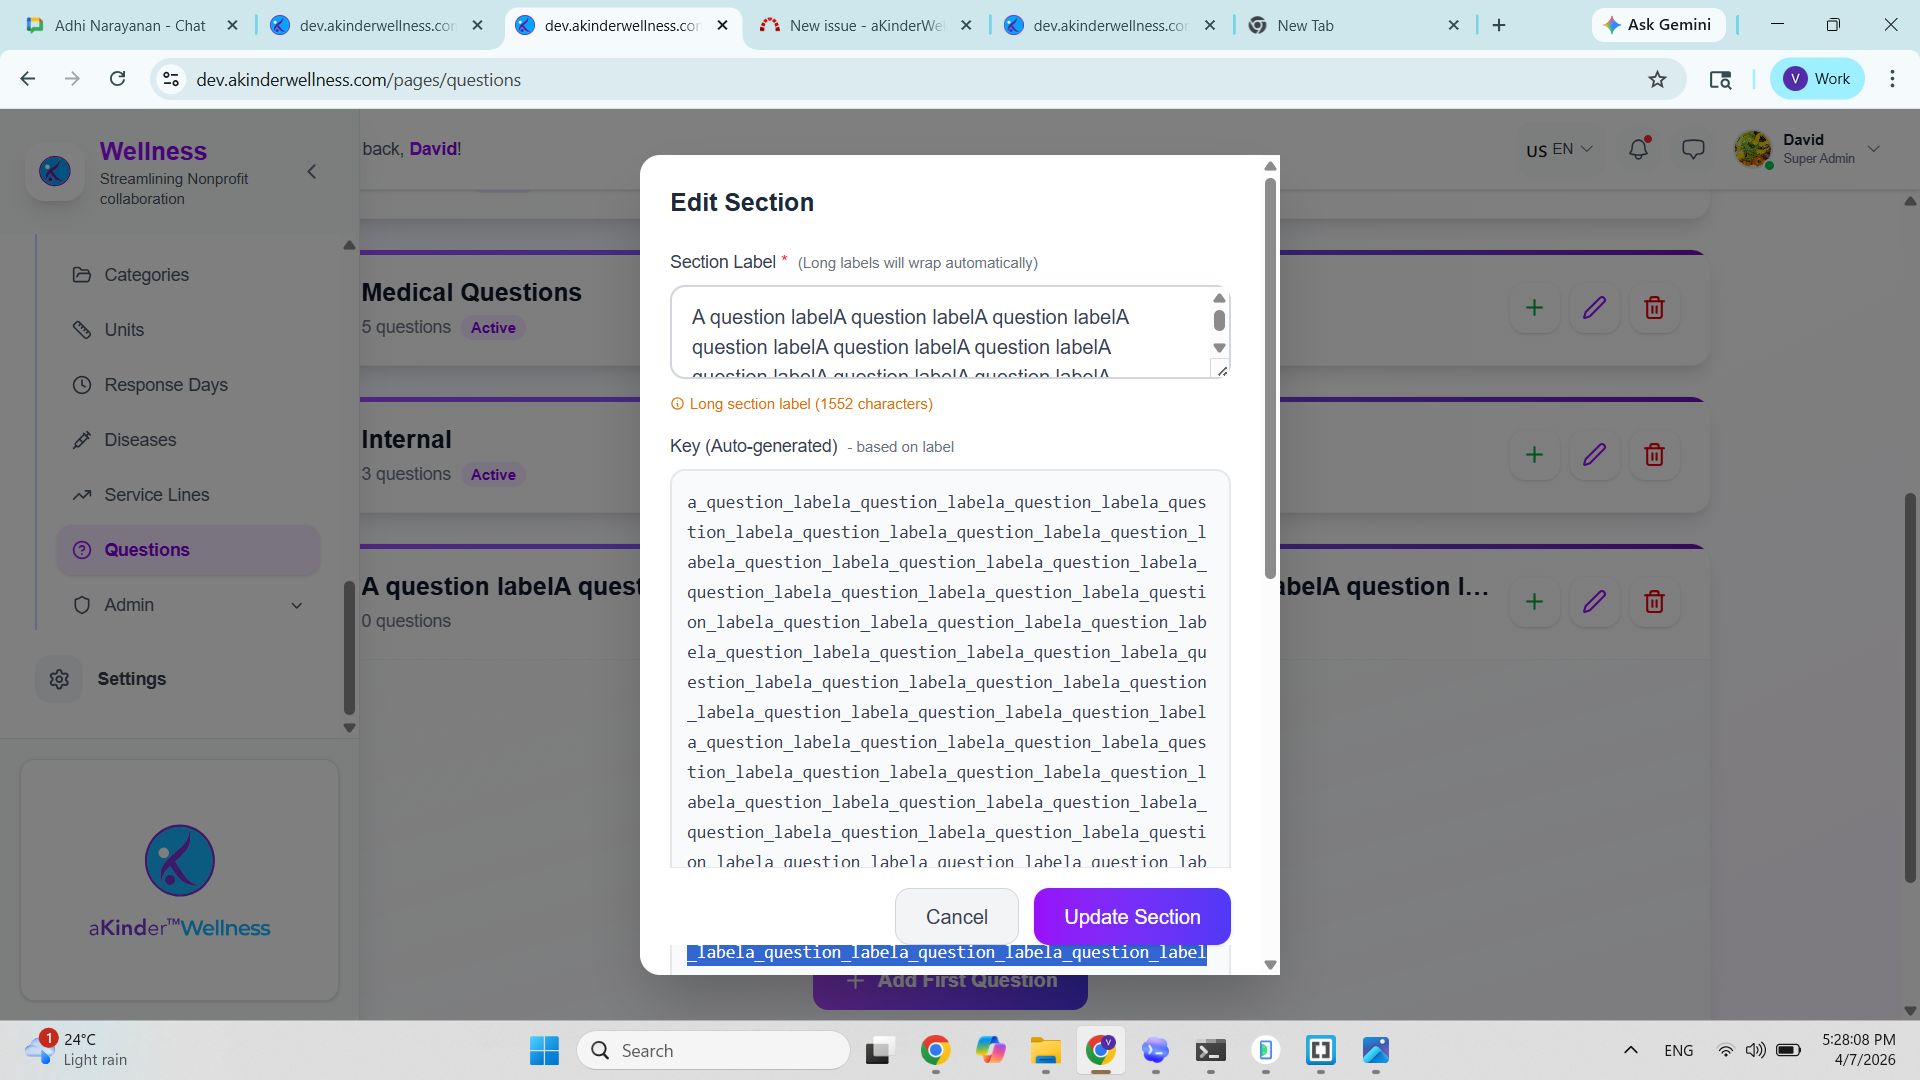1920x1080 pixels.
Task: Open the chat messages icon
Action: (x=1693, y=149)
